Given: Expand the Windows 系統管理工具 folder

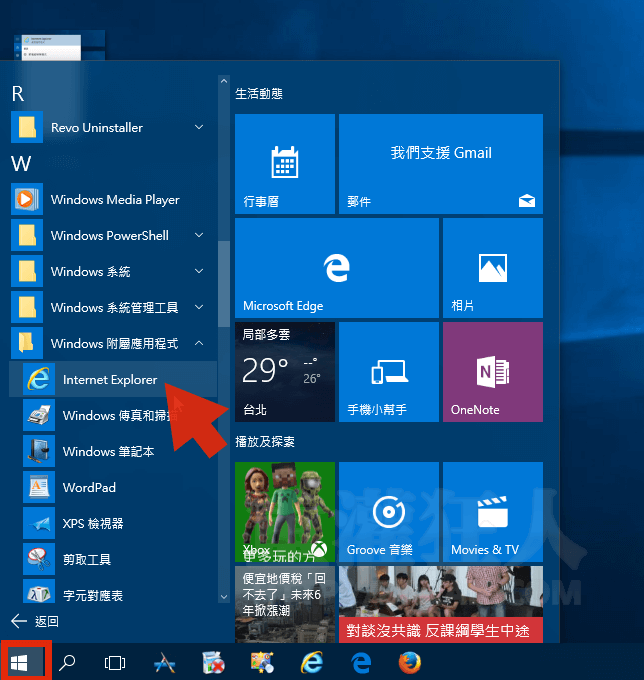Looking at the screenshot, I should click(199, 308).
